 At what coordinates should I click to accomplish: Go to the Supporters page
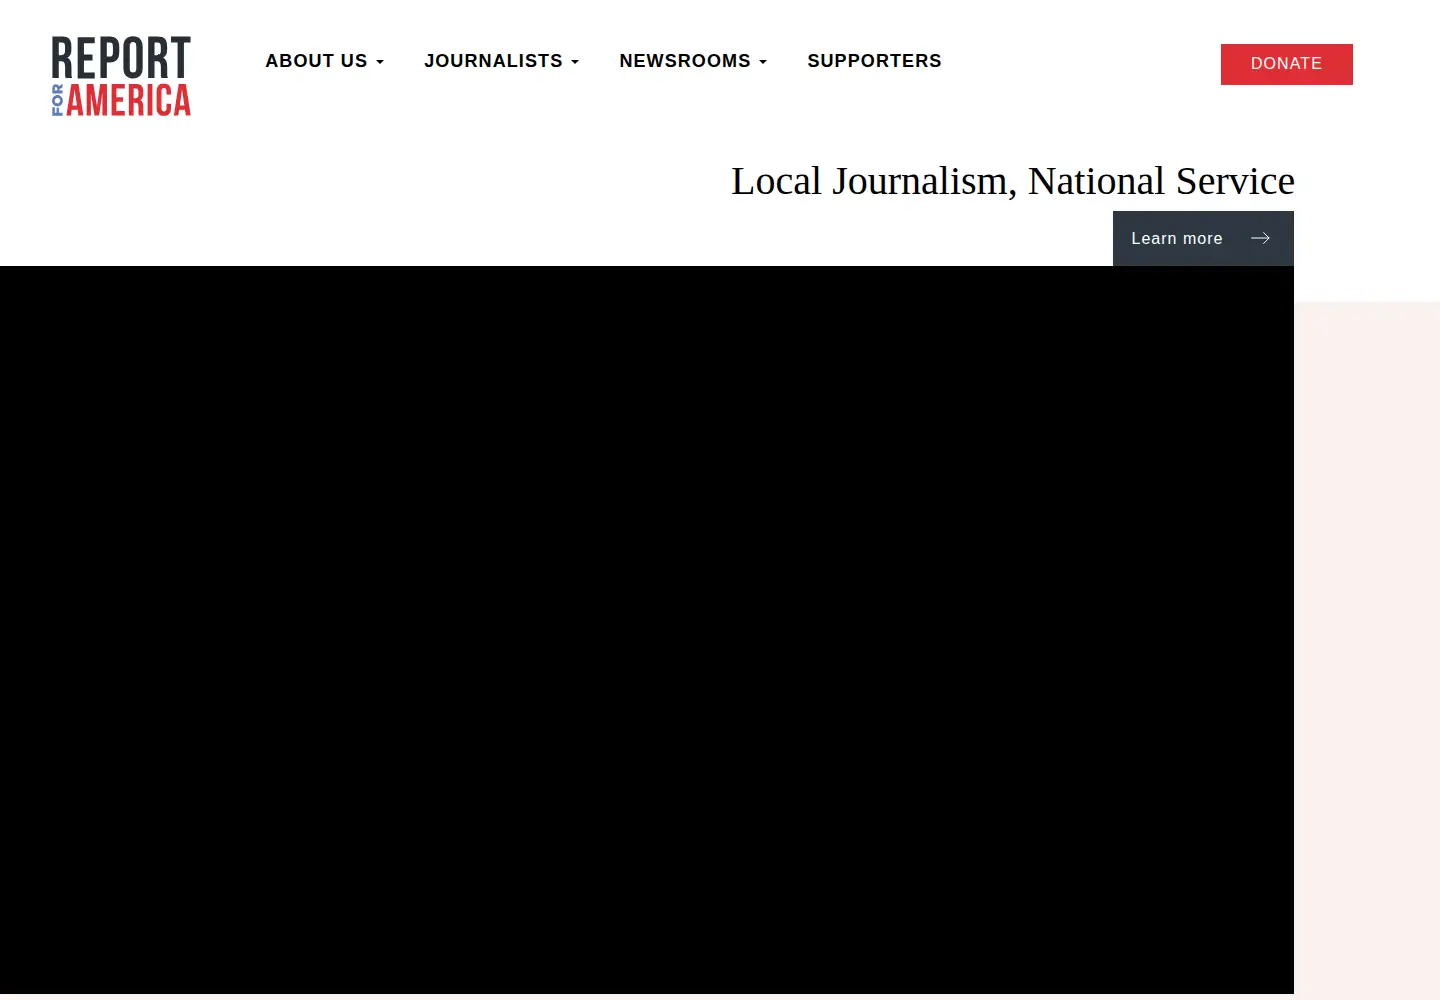(x=874, y=61)
